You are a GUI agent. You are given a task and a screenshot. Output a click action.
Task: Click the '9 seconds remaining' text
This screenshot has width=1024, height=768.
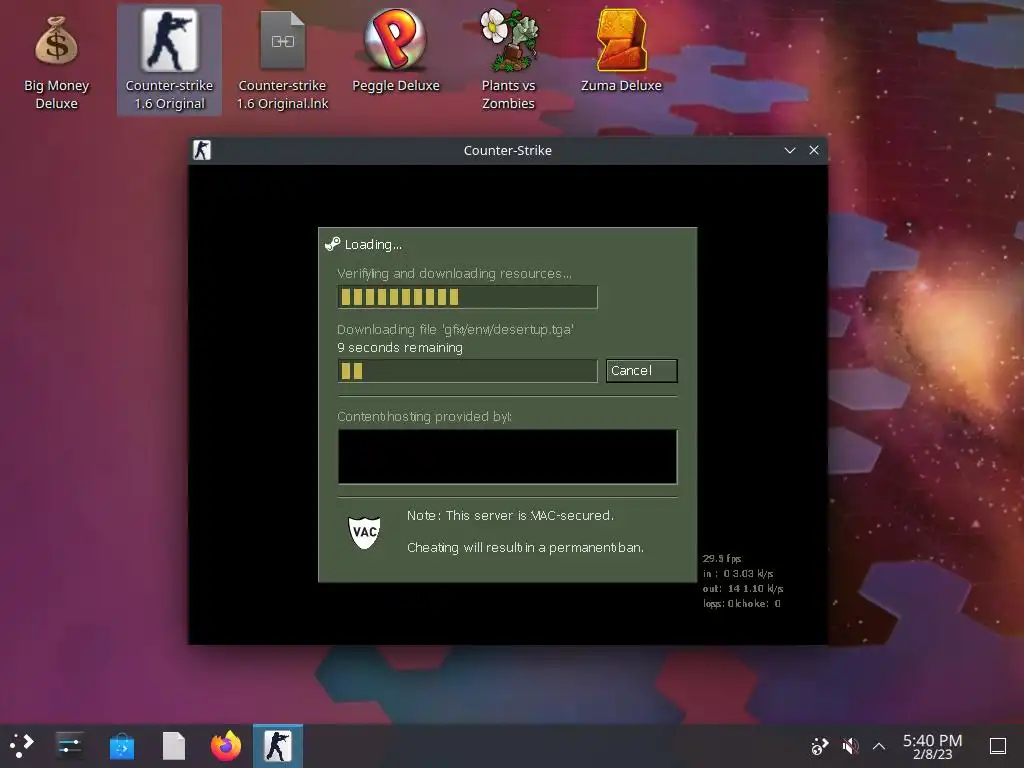tap(400, 347)
